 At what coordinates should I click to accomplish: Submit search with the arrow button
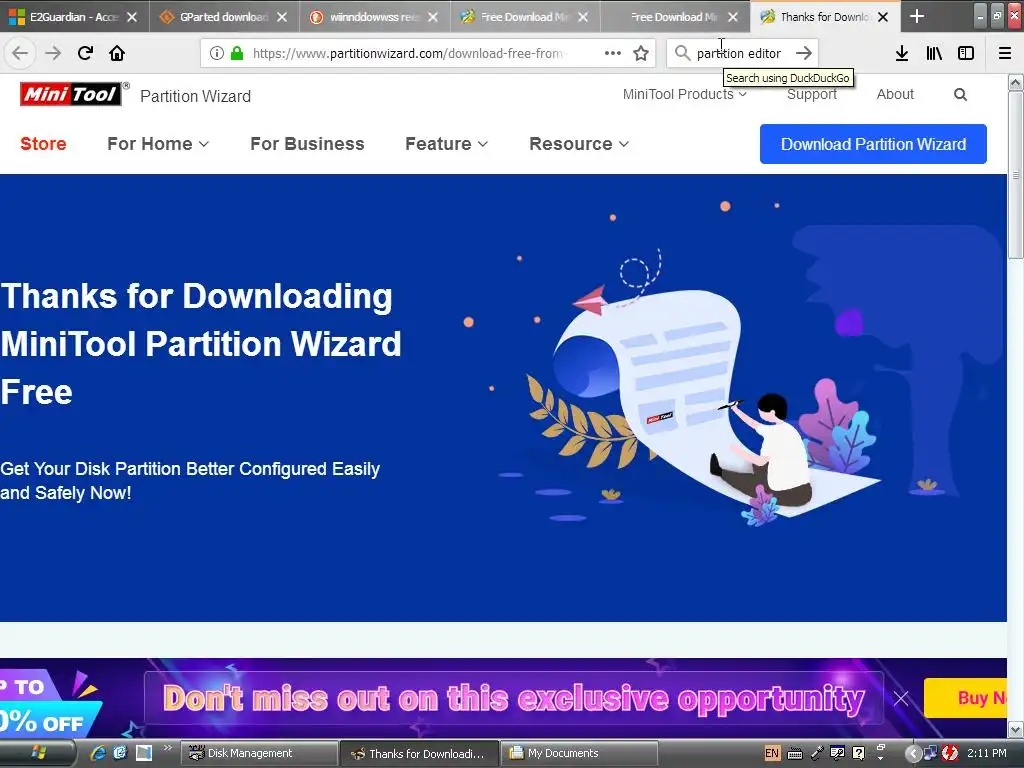[x=804, y=54]
